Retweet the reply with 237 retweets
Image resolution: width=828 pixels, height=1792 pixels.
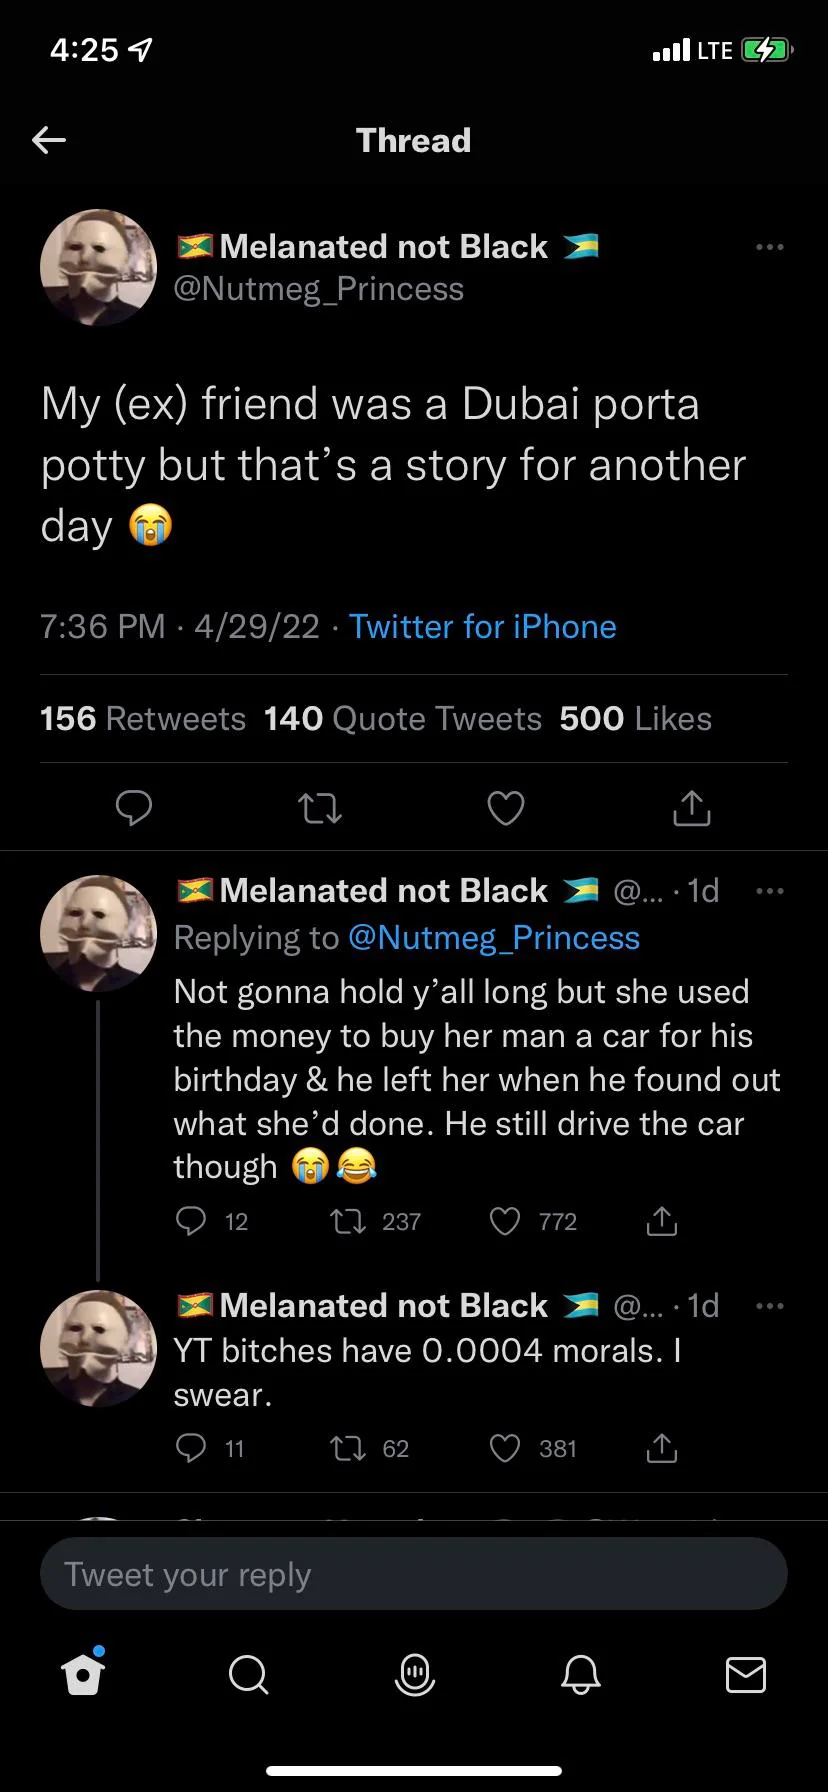[x=348, y=1221]
